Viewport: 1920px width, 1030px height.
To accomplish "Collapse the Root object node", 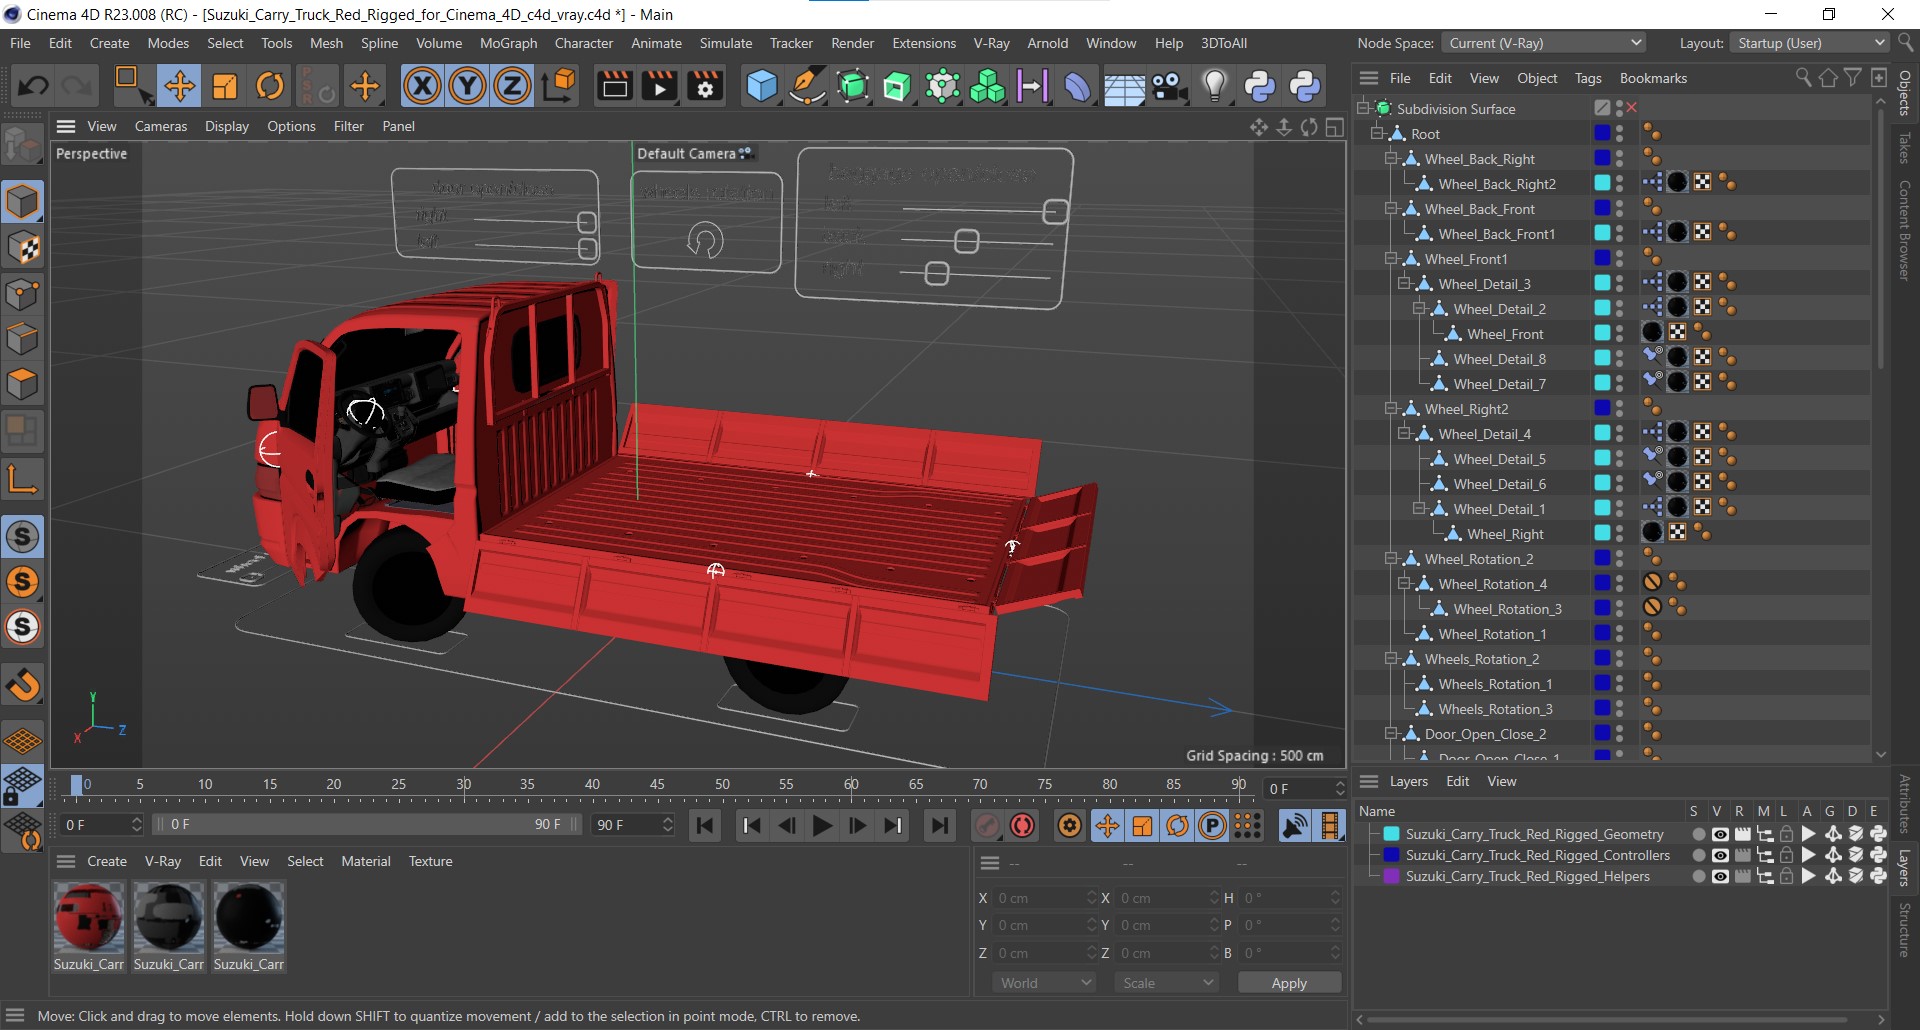I will pos(1376,133).
